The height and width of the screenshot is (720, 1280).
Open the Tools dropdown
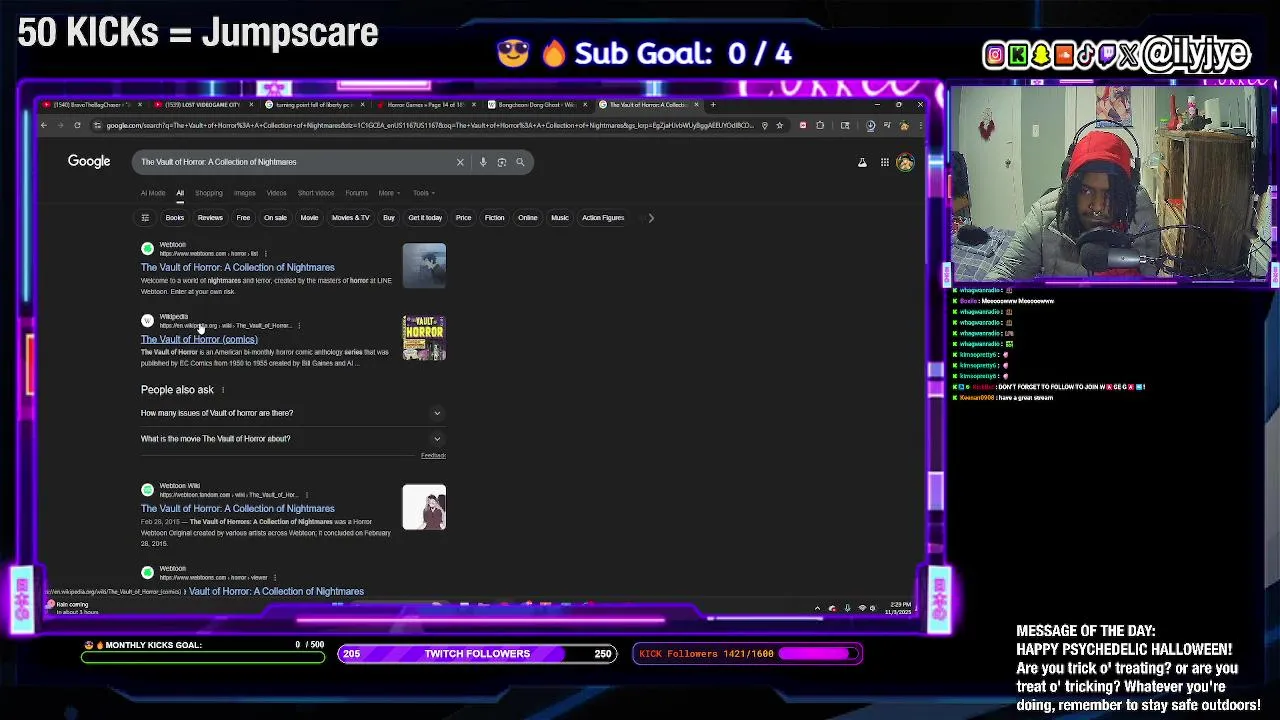coord(423,193)
